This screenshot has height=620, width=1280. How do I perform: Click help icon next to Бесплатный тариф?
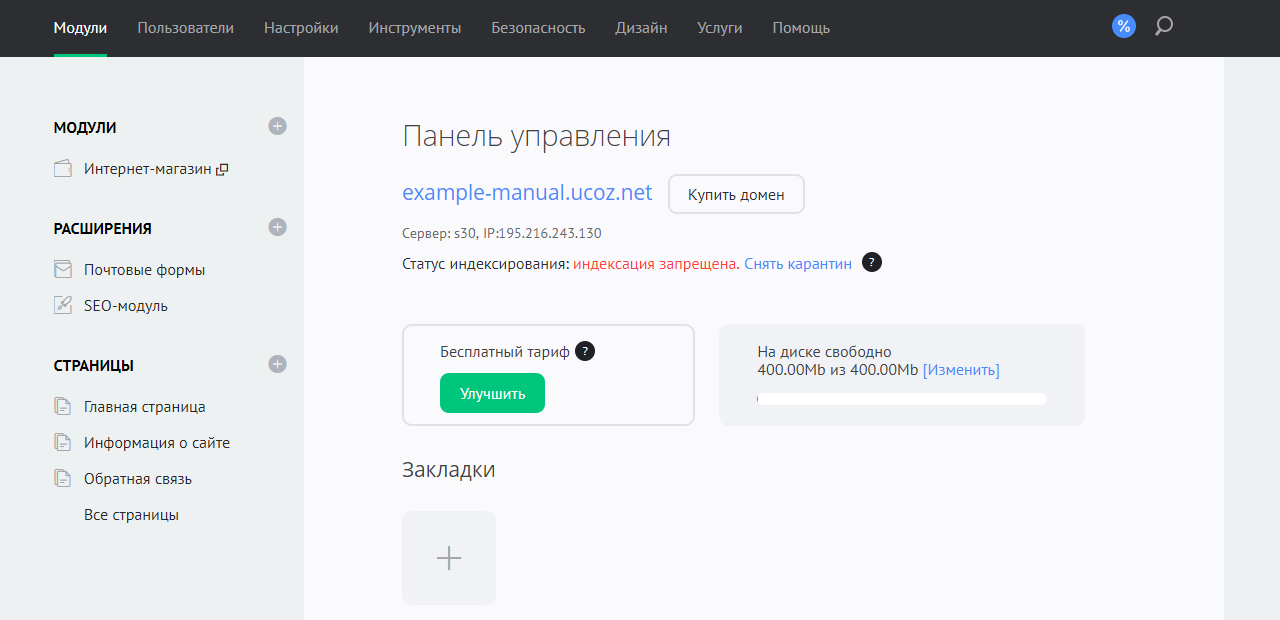tap(585, 351)
